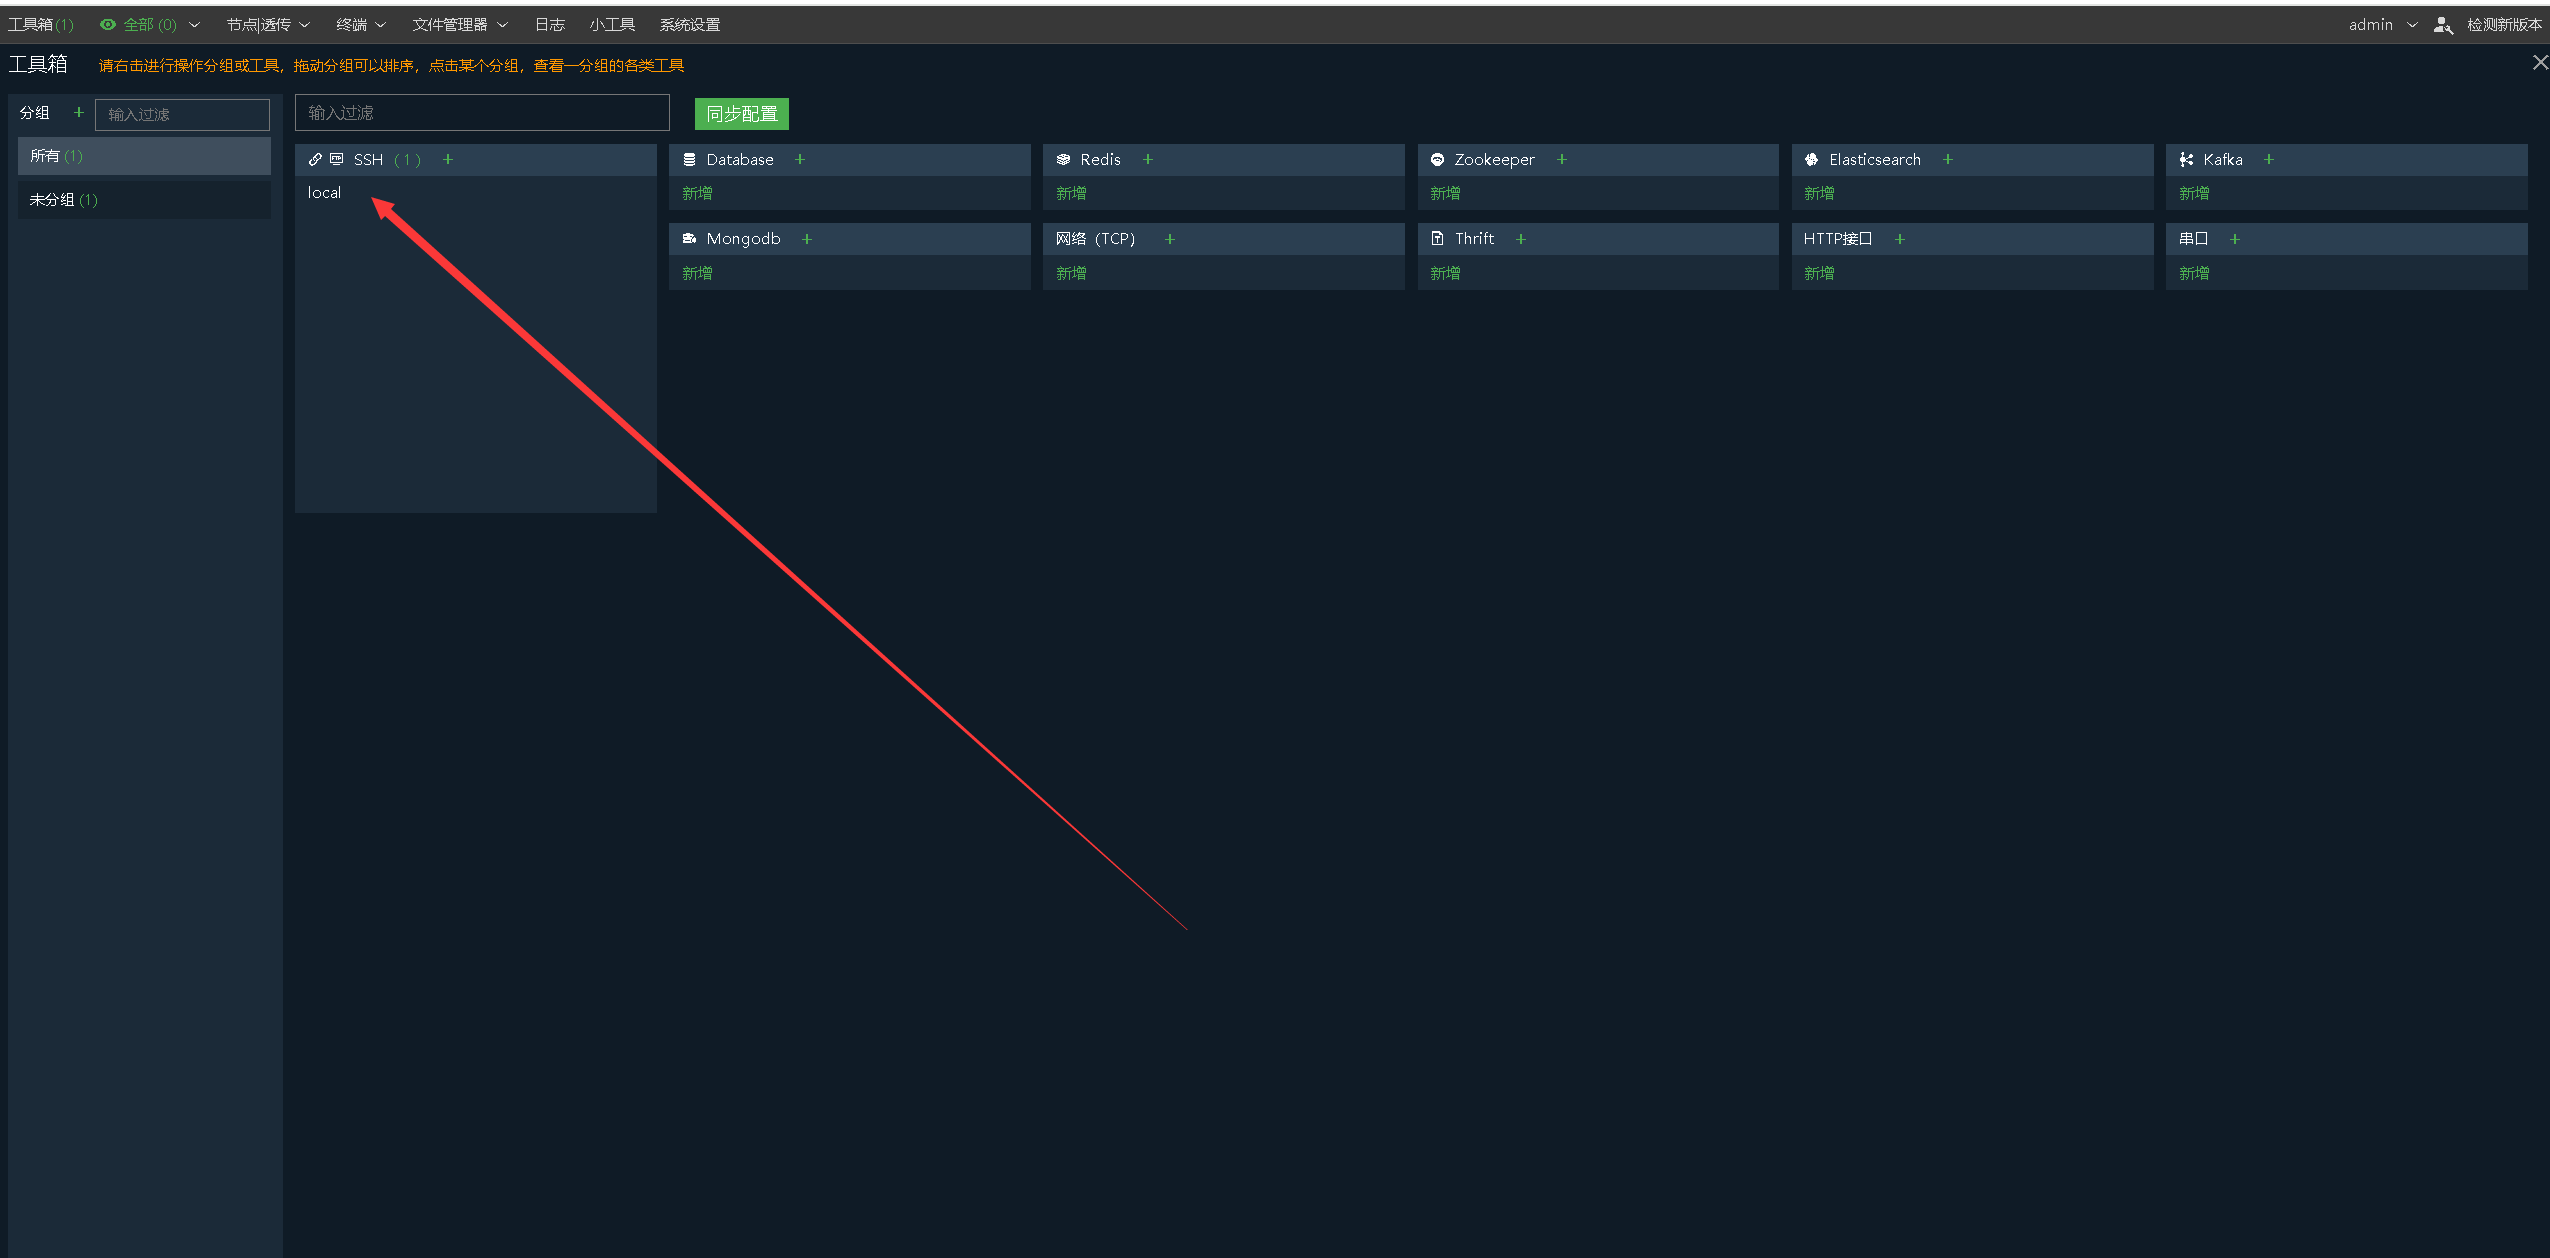Click the Elasticsearch header label
The height and width of the screenshot is (1258, 2550).
coord(1875,160)
